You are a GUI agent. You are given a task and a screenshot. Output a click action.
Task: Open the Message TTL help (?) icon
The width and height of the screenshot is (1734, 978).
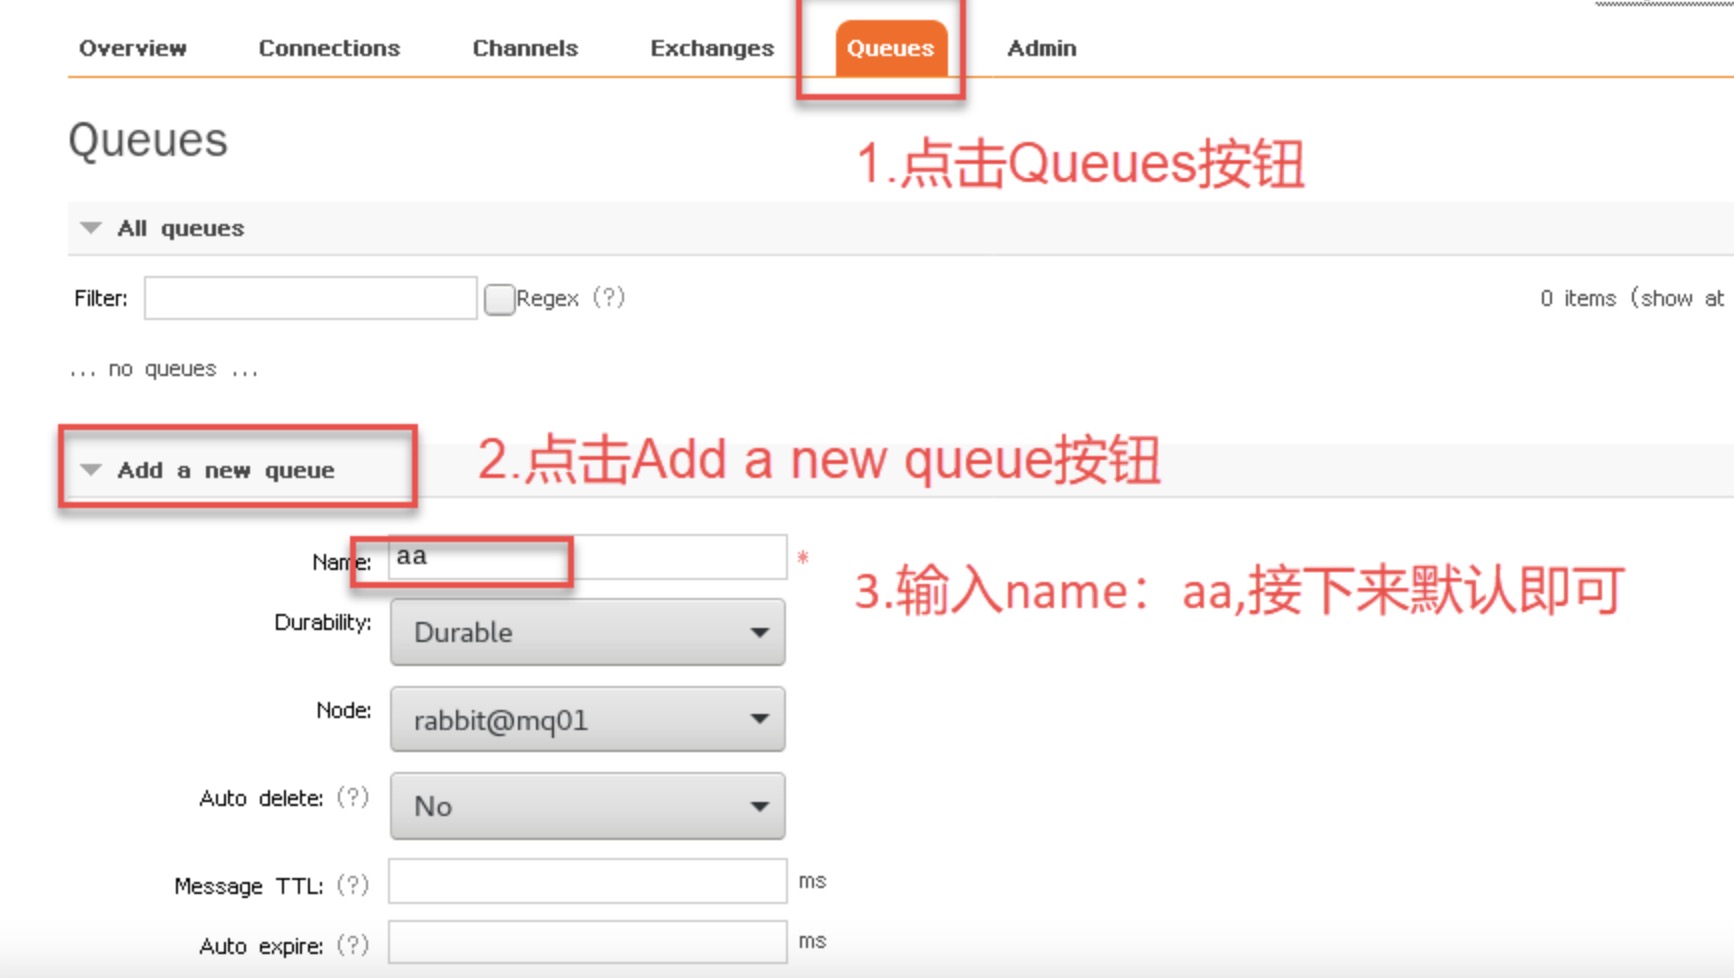[353, 884]
